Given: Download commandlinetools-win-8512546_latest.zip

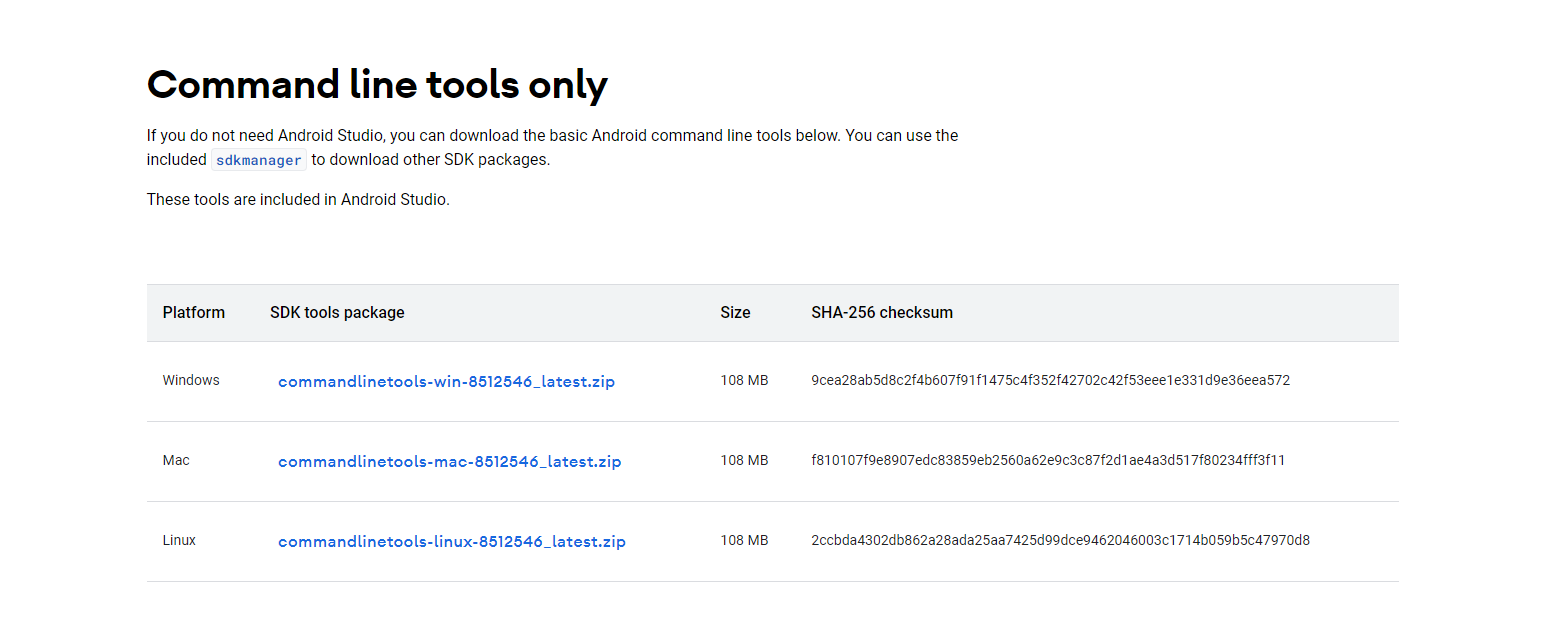Looking at the screenshot, I should [x=446, y=382].
